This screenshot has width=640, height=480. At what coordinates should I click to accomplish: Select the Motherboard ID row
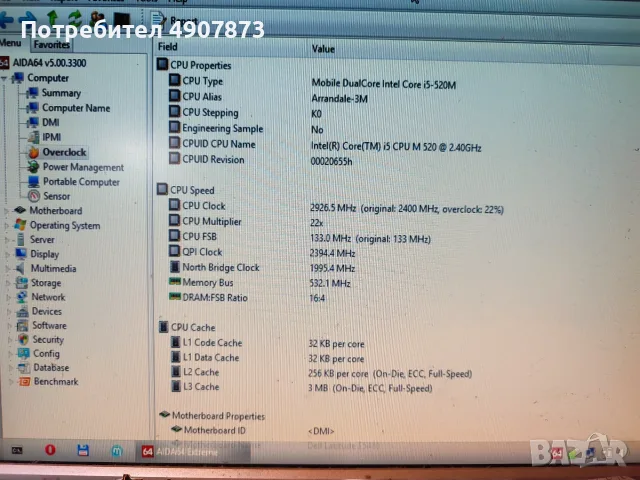pyautogui.click(x=253, y=430)
